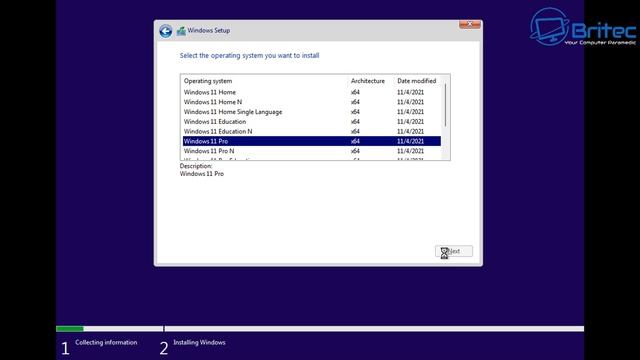Click the Architecture column header
Viewport: 640px width, 360px height.
(368, 81)
